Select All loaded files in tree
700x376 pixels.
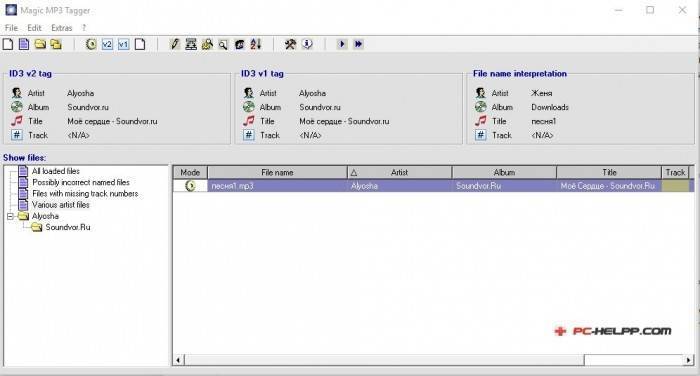click(56, 171)
